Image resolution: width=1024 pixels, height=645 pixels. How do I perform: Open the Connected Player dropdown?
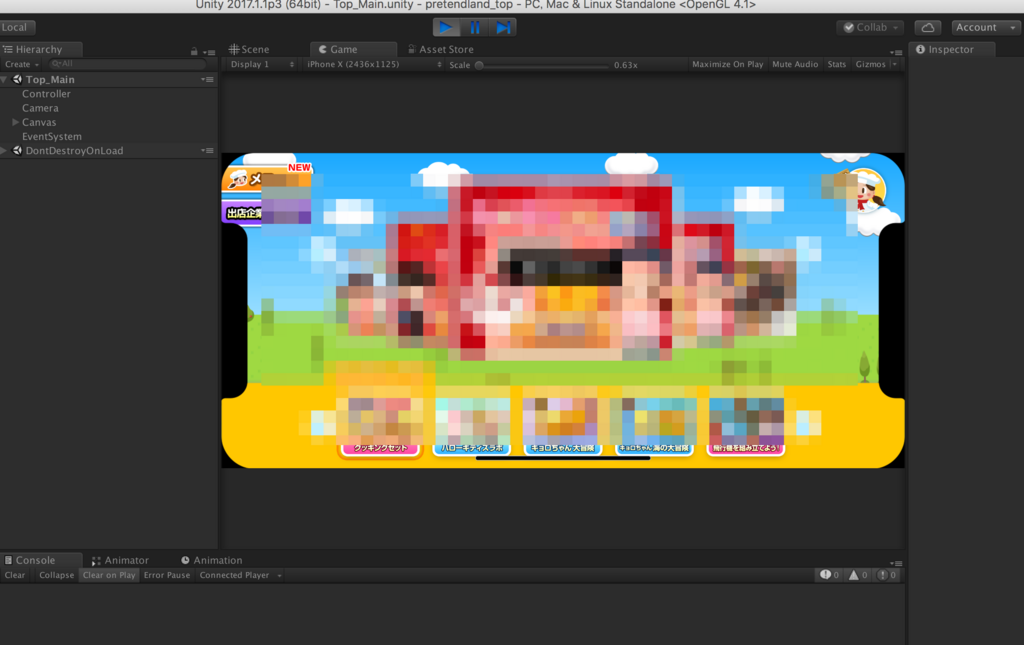click(x=240, y=575)
